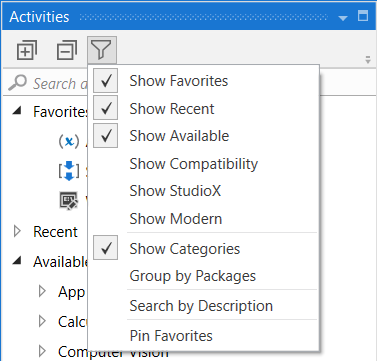Click the Collapse All icon

pos(67,50)
